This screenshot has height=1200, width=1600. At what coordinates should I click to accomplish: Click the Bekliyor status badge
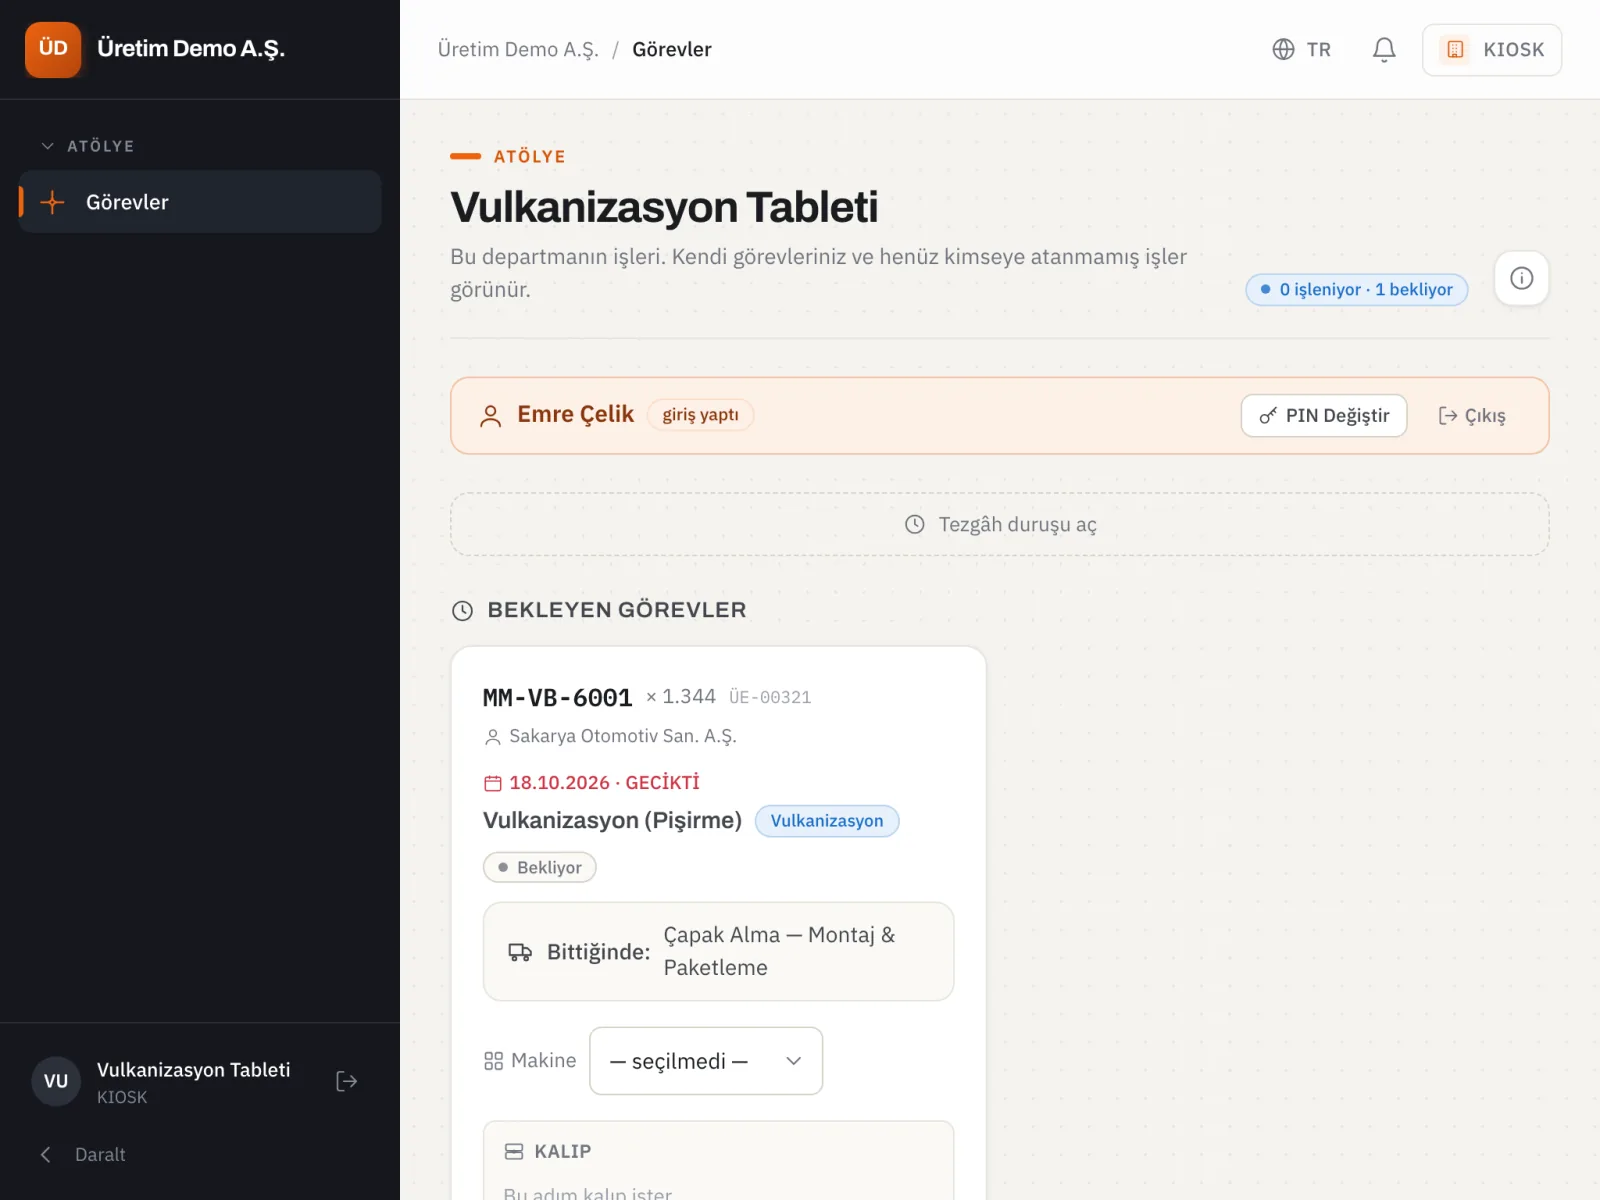[540, 867]
